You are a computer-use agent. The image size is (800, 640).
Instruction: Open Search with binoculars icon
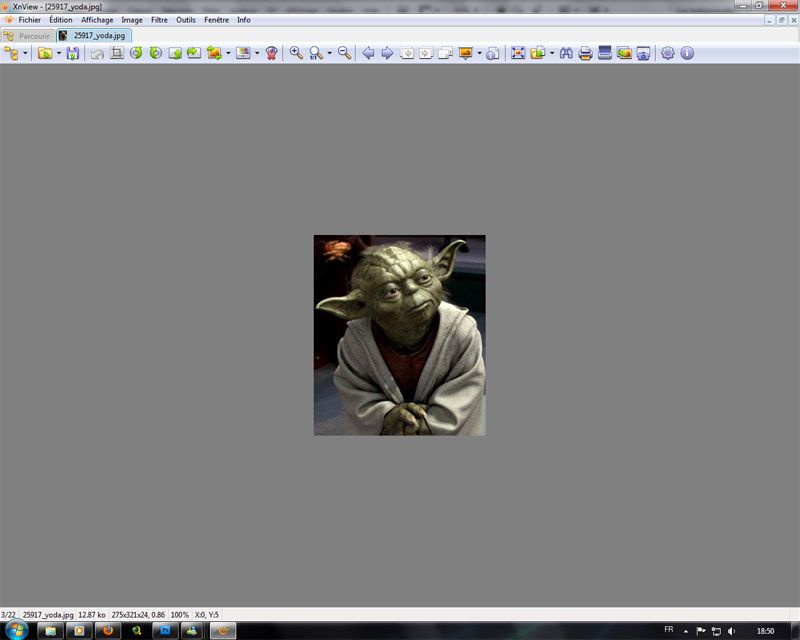(566, 53)
